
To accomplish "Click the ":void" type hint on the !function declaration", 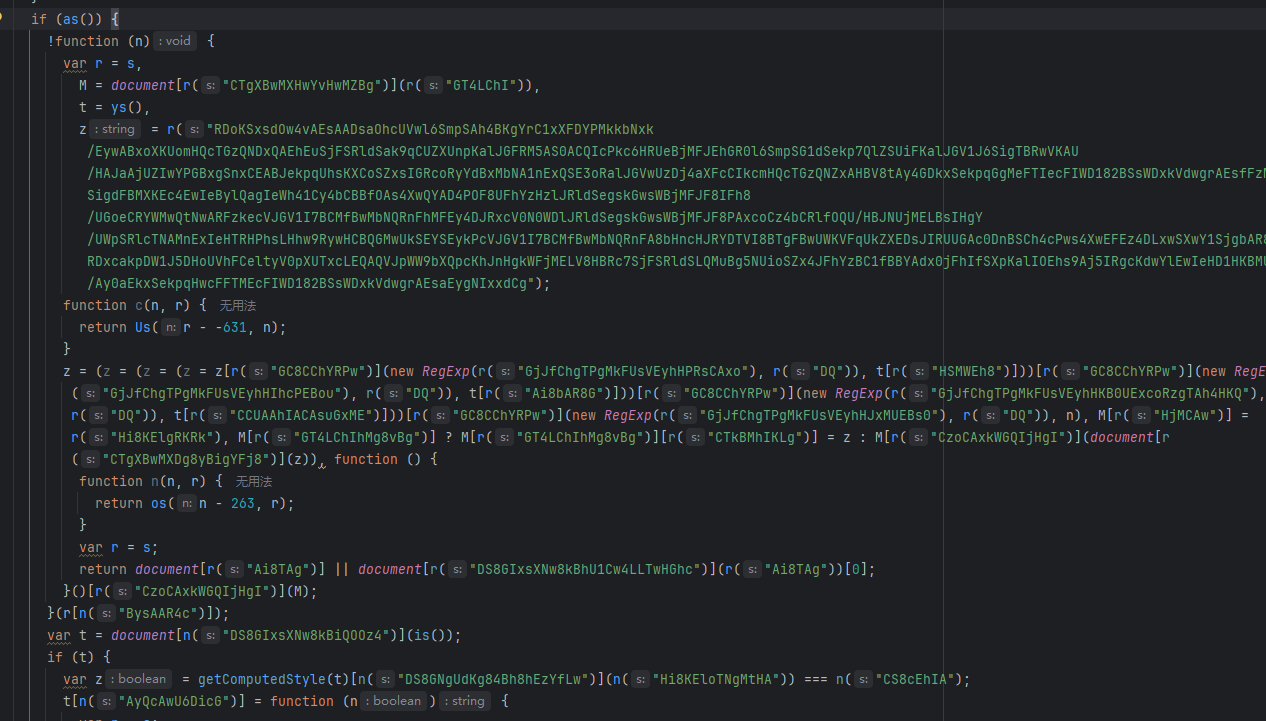I will 174,41.
